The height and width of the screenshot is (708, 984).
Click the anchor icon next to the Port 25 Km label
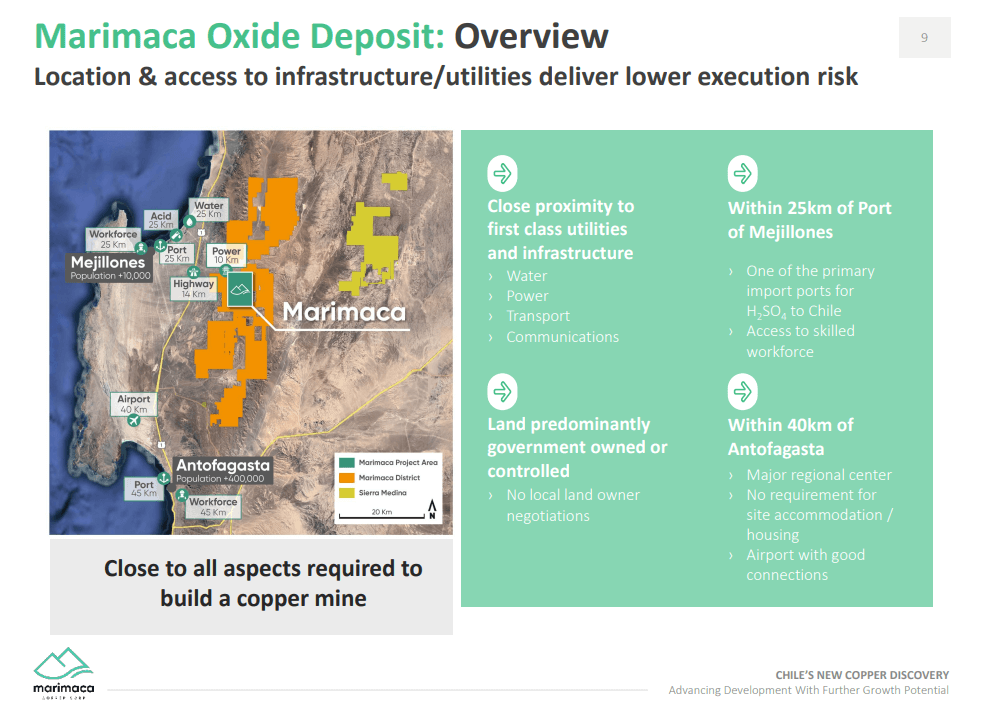[x=161, y=245]
